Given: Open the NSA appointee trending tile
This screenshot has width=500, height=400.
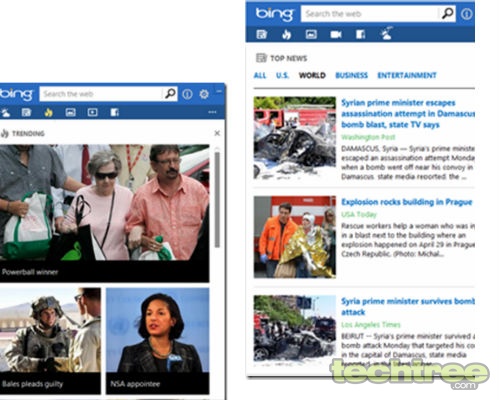Looking at the screenshot, I should tap(158, 341).
